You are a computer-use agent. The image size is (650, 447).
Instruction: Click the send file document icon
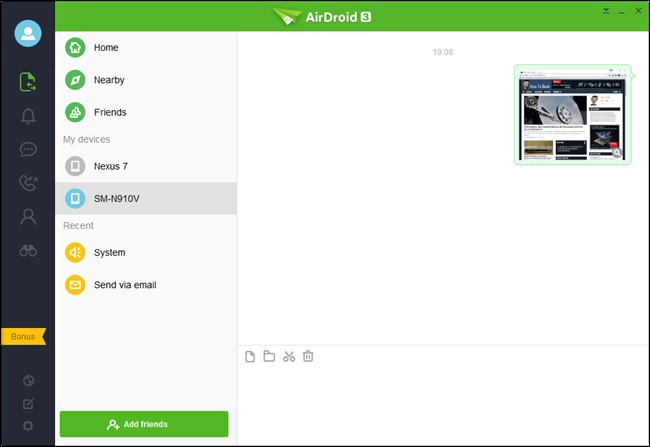coord(250,357)
